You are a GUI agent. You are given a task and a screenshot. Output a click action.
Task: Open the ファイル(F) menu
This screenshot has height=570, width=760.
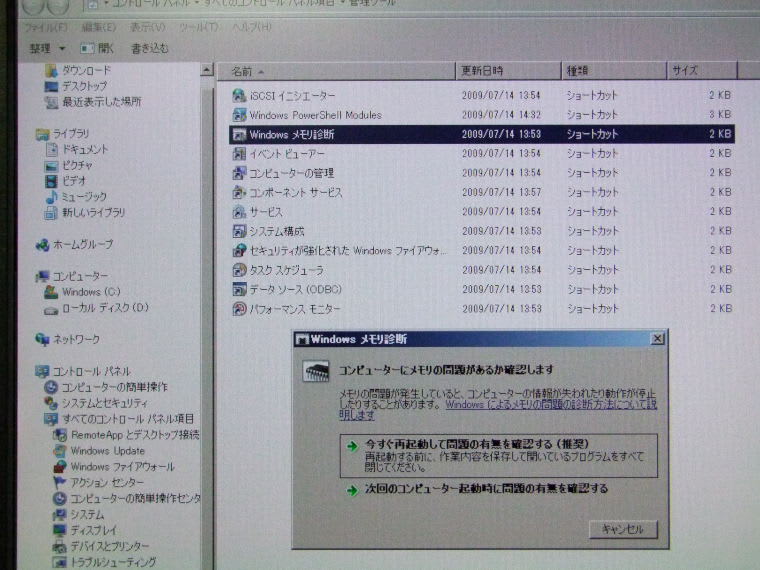(46, 28)
